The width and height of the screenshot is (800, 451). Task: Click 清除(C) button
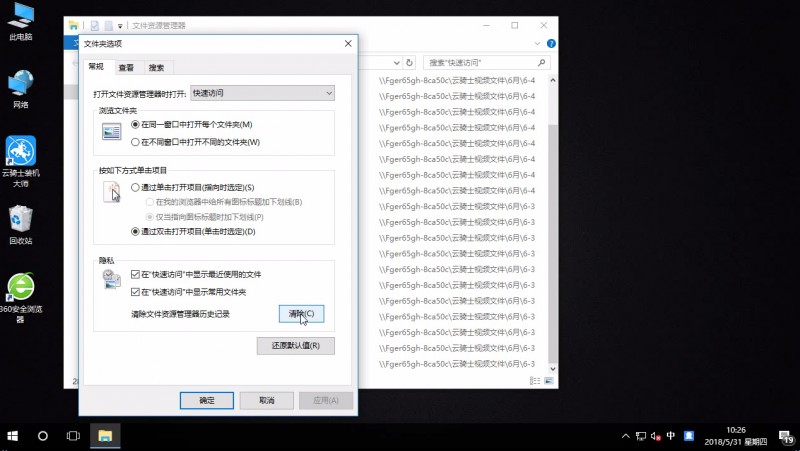pos(302,314)
